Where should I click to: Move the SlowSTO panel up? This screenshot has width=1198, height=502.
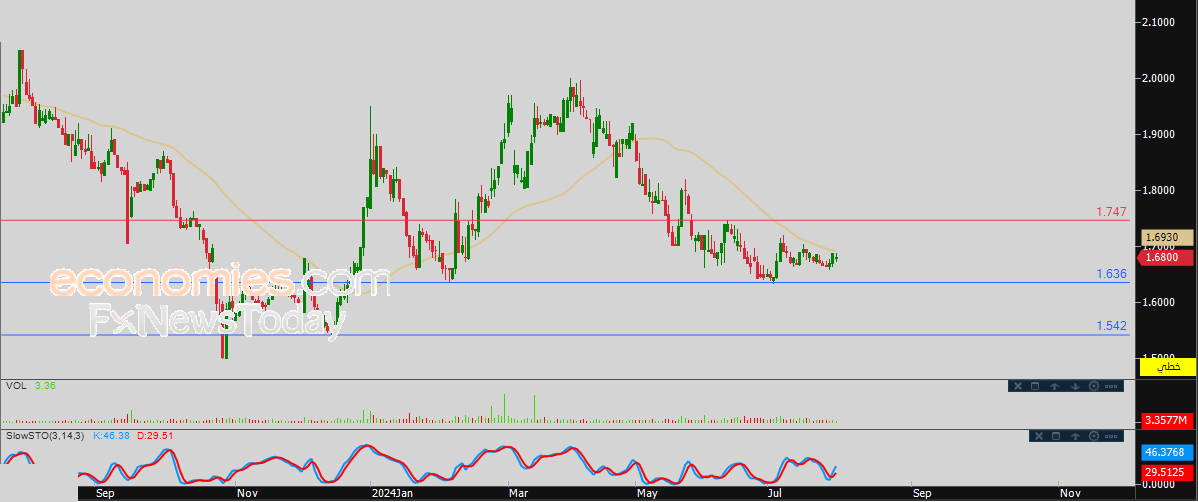click(x=1075, y=436)
